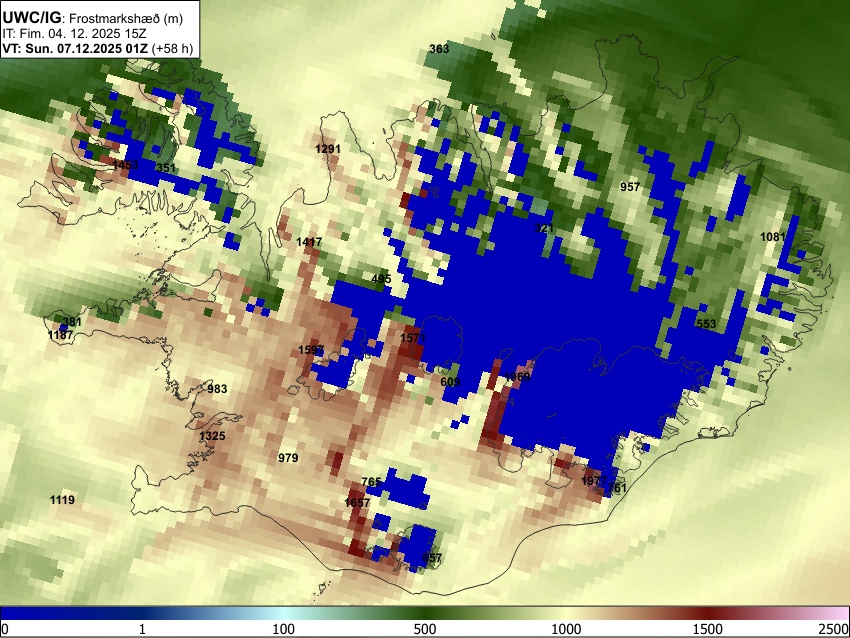Viewport: 850px width, 638px height.
Task: Click the map value 1597
Action: [311, 350]
